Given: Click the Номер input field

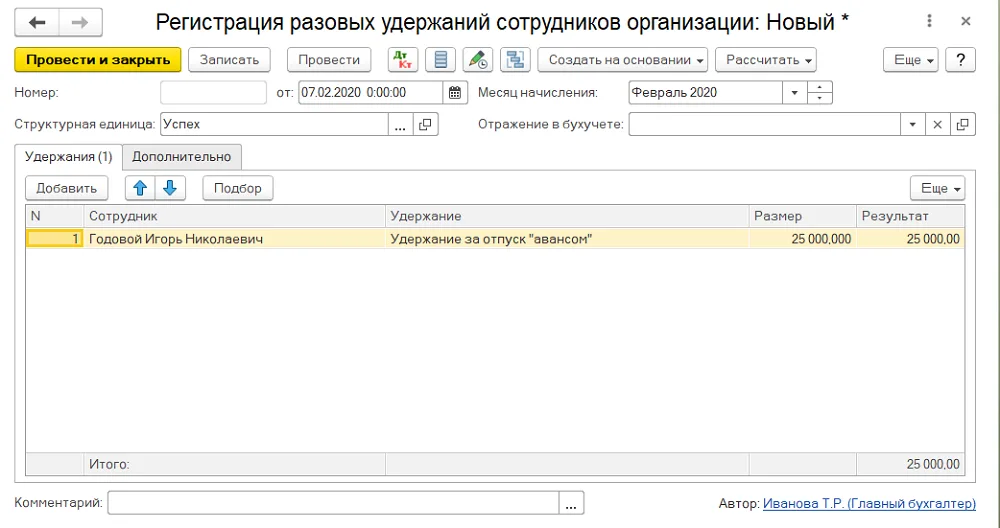Looking at the screenshot, I should [214, 92].
